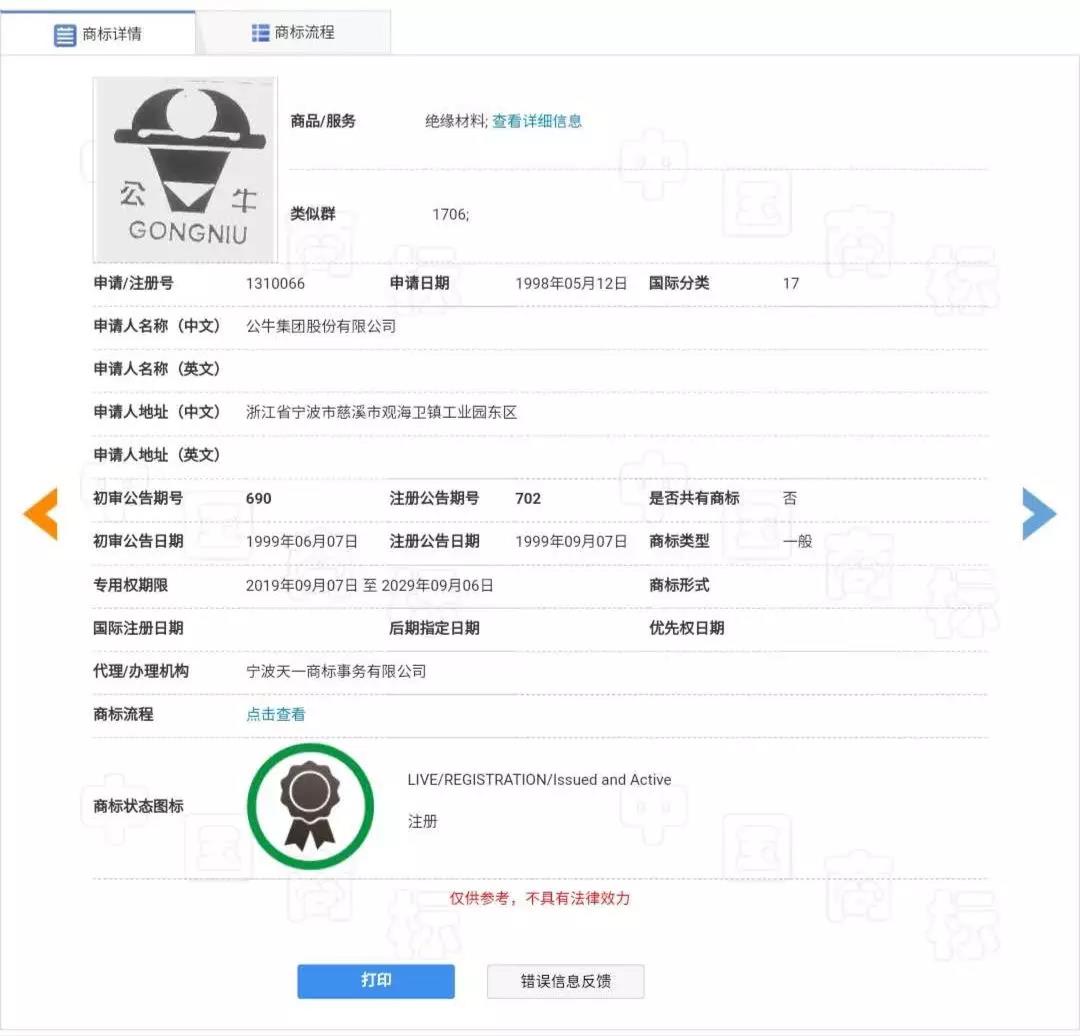Image resolution: width=1080 pixels, height=1036 pixels.
Task: Click the 商标形式 label
Action: (679, 585)
